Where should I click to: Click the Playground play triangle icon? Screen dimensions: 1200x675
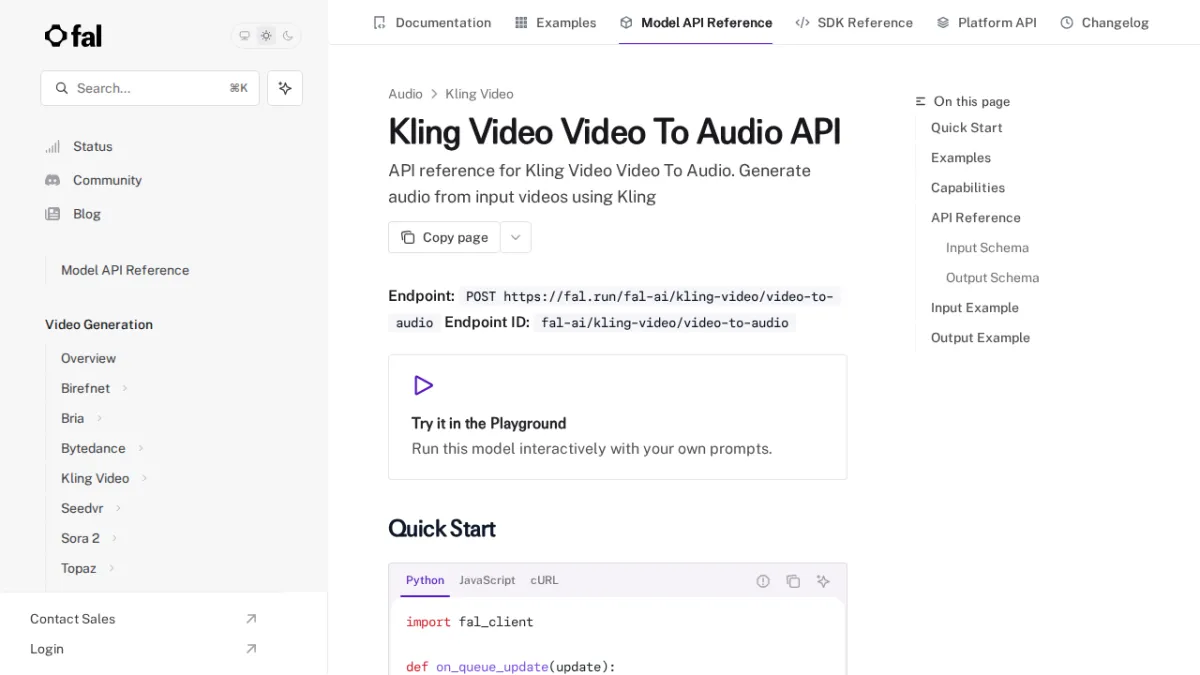pyautogui.click(x=423, y=385)
